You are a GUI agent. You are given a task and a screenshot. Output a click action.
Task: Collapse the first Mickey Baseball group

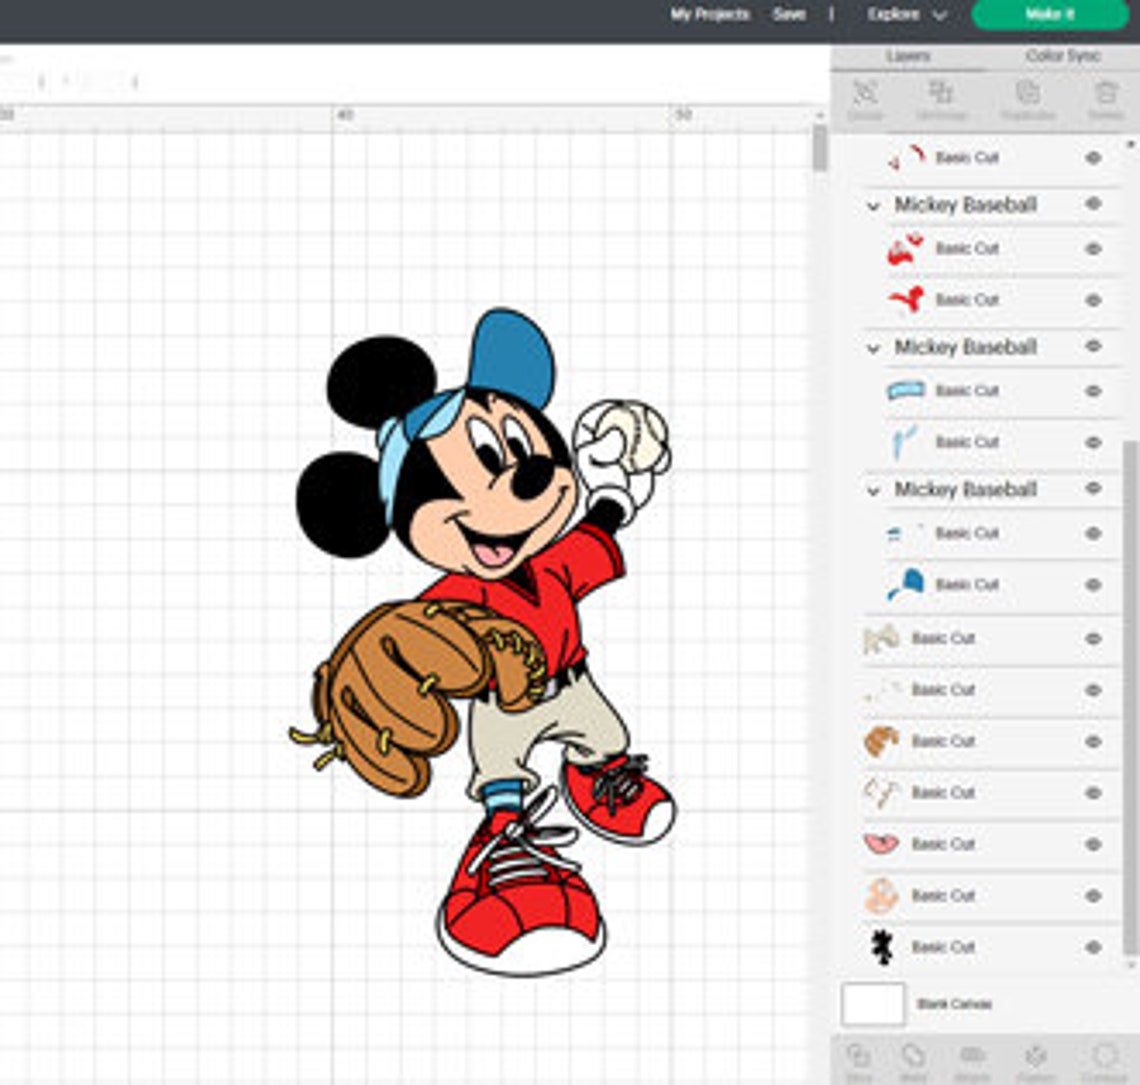876,204
